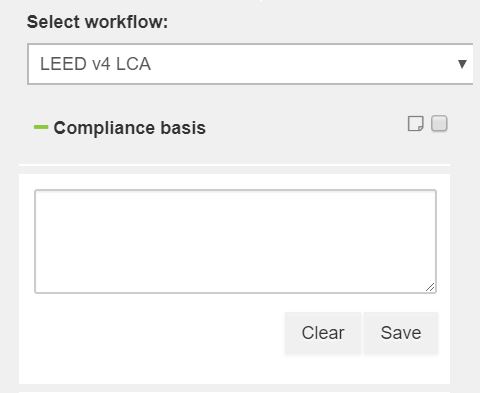Click the Compliance basis section title
This screenshot has height=393, width=480.
tap(130, 128)
